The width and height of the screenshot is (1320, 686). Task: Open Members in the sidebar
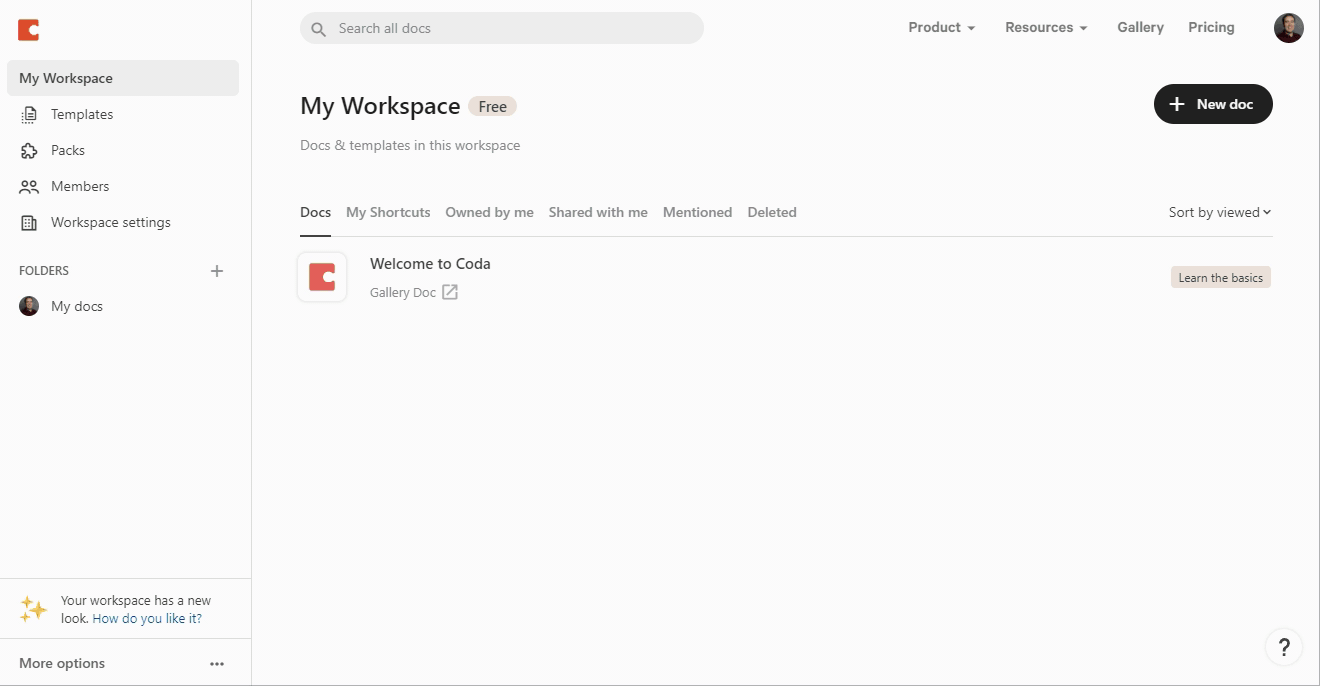[x=123, y=186]
